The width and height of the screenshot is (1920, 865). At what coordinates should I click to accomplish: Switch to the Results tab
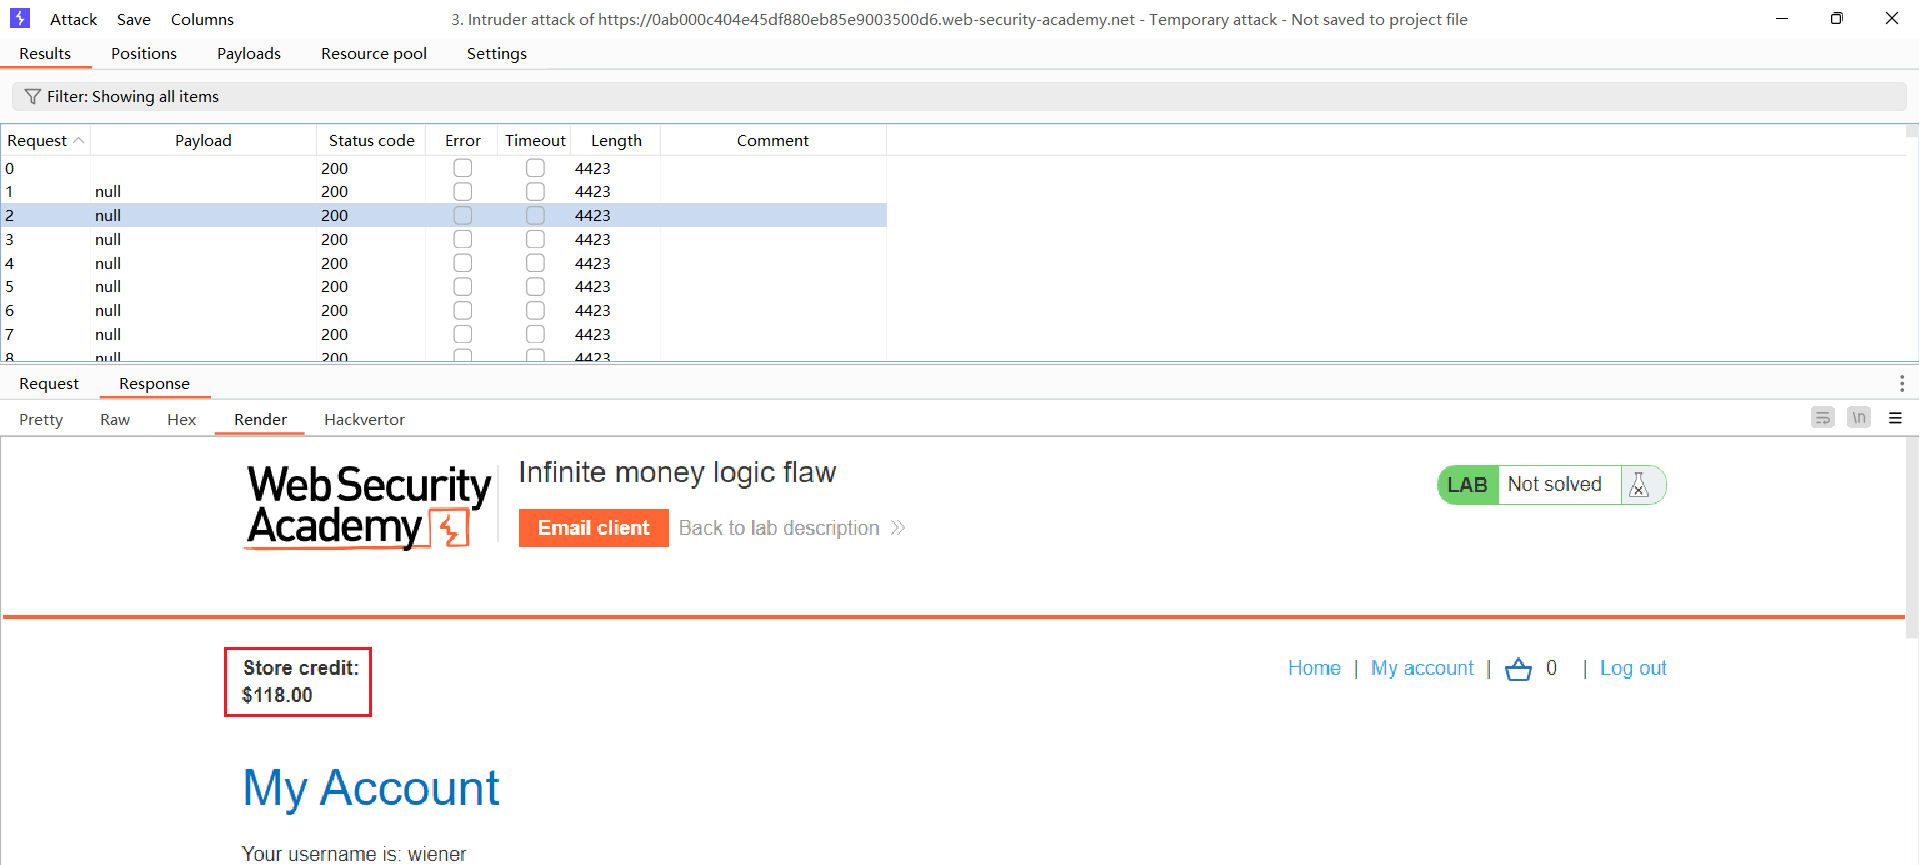click(x=45, y=53)
